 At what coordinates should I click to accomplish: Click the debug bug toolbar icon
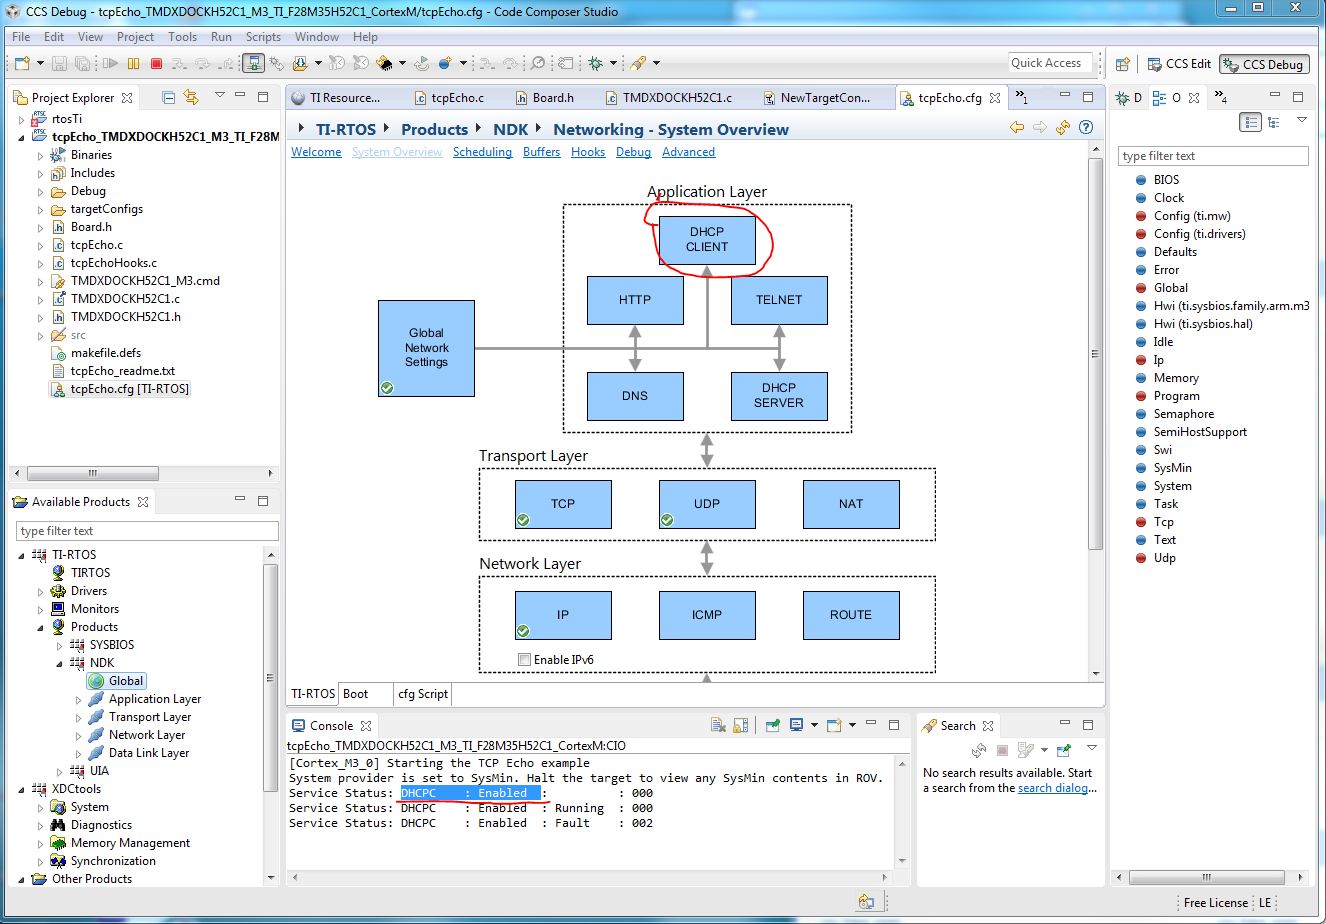pos(596,63)
